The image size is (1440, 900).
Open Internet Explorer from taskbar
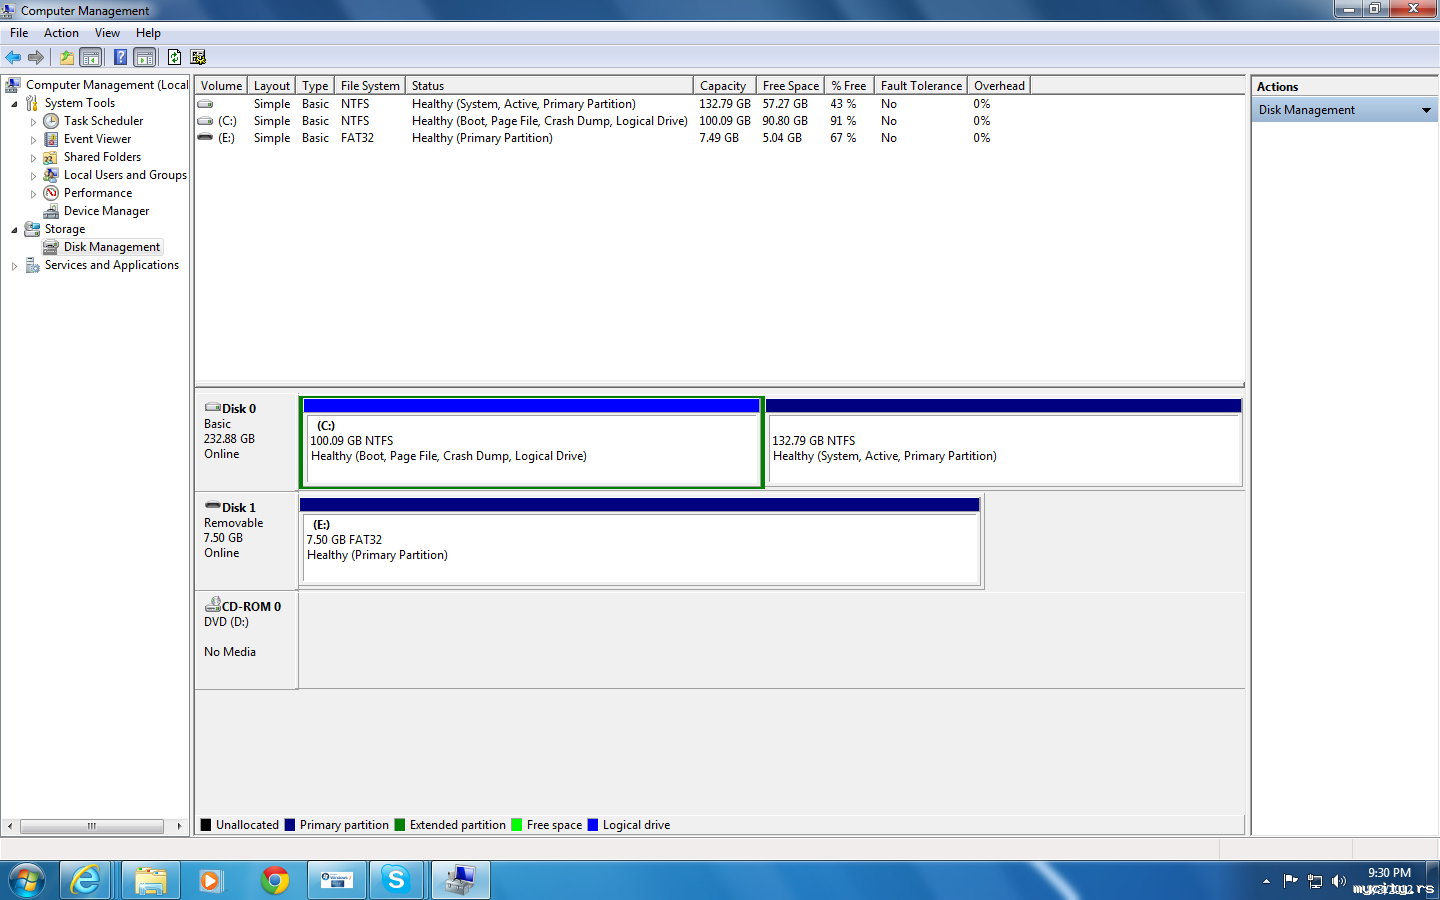point(87,880)
